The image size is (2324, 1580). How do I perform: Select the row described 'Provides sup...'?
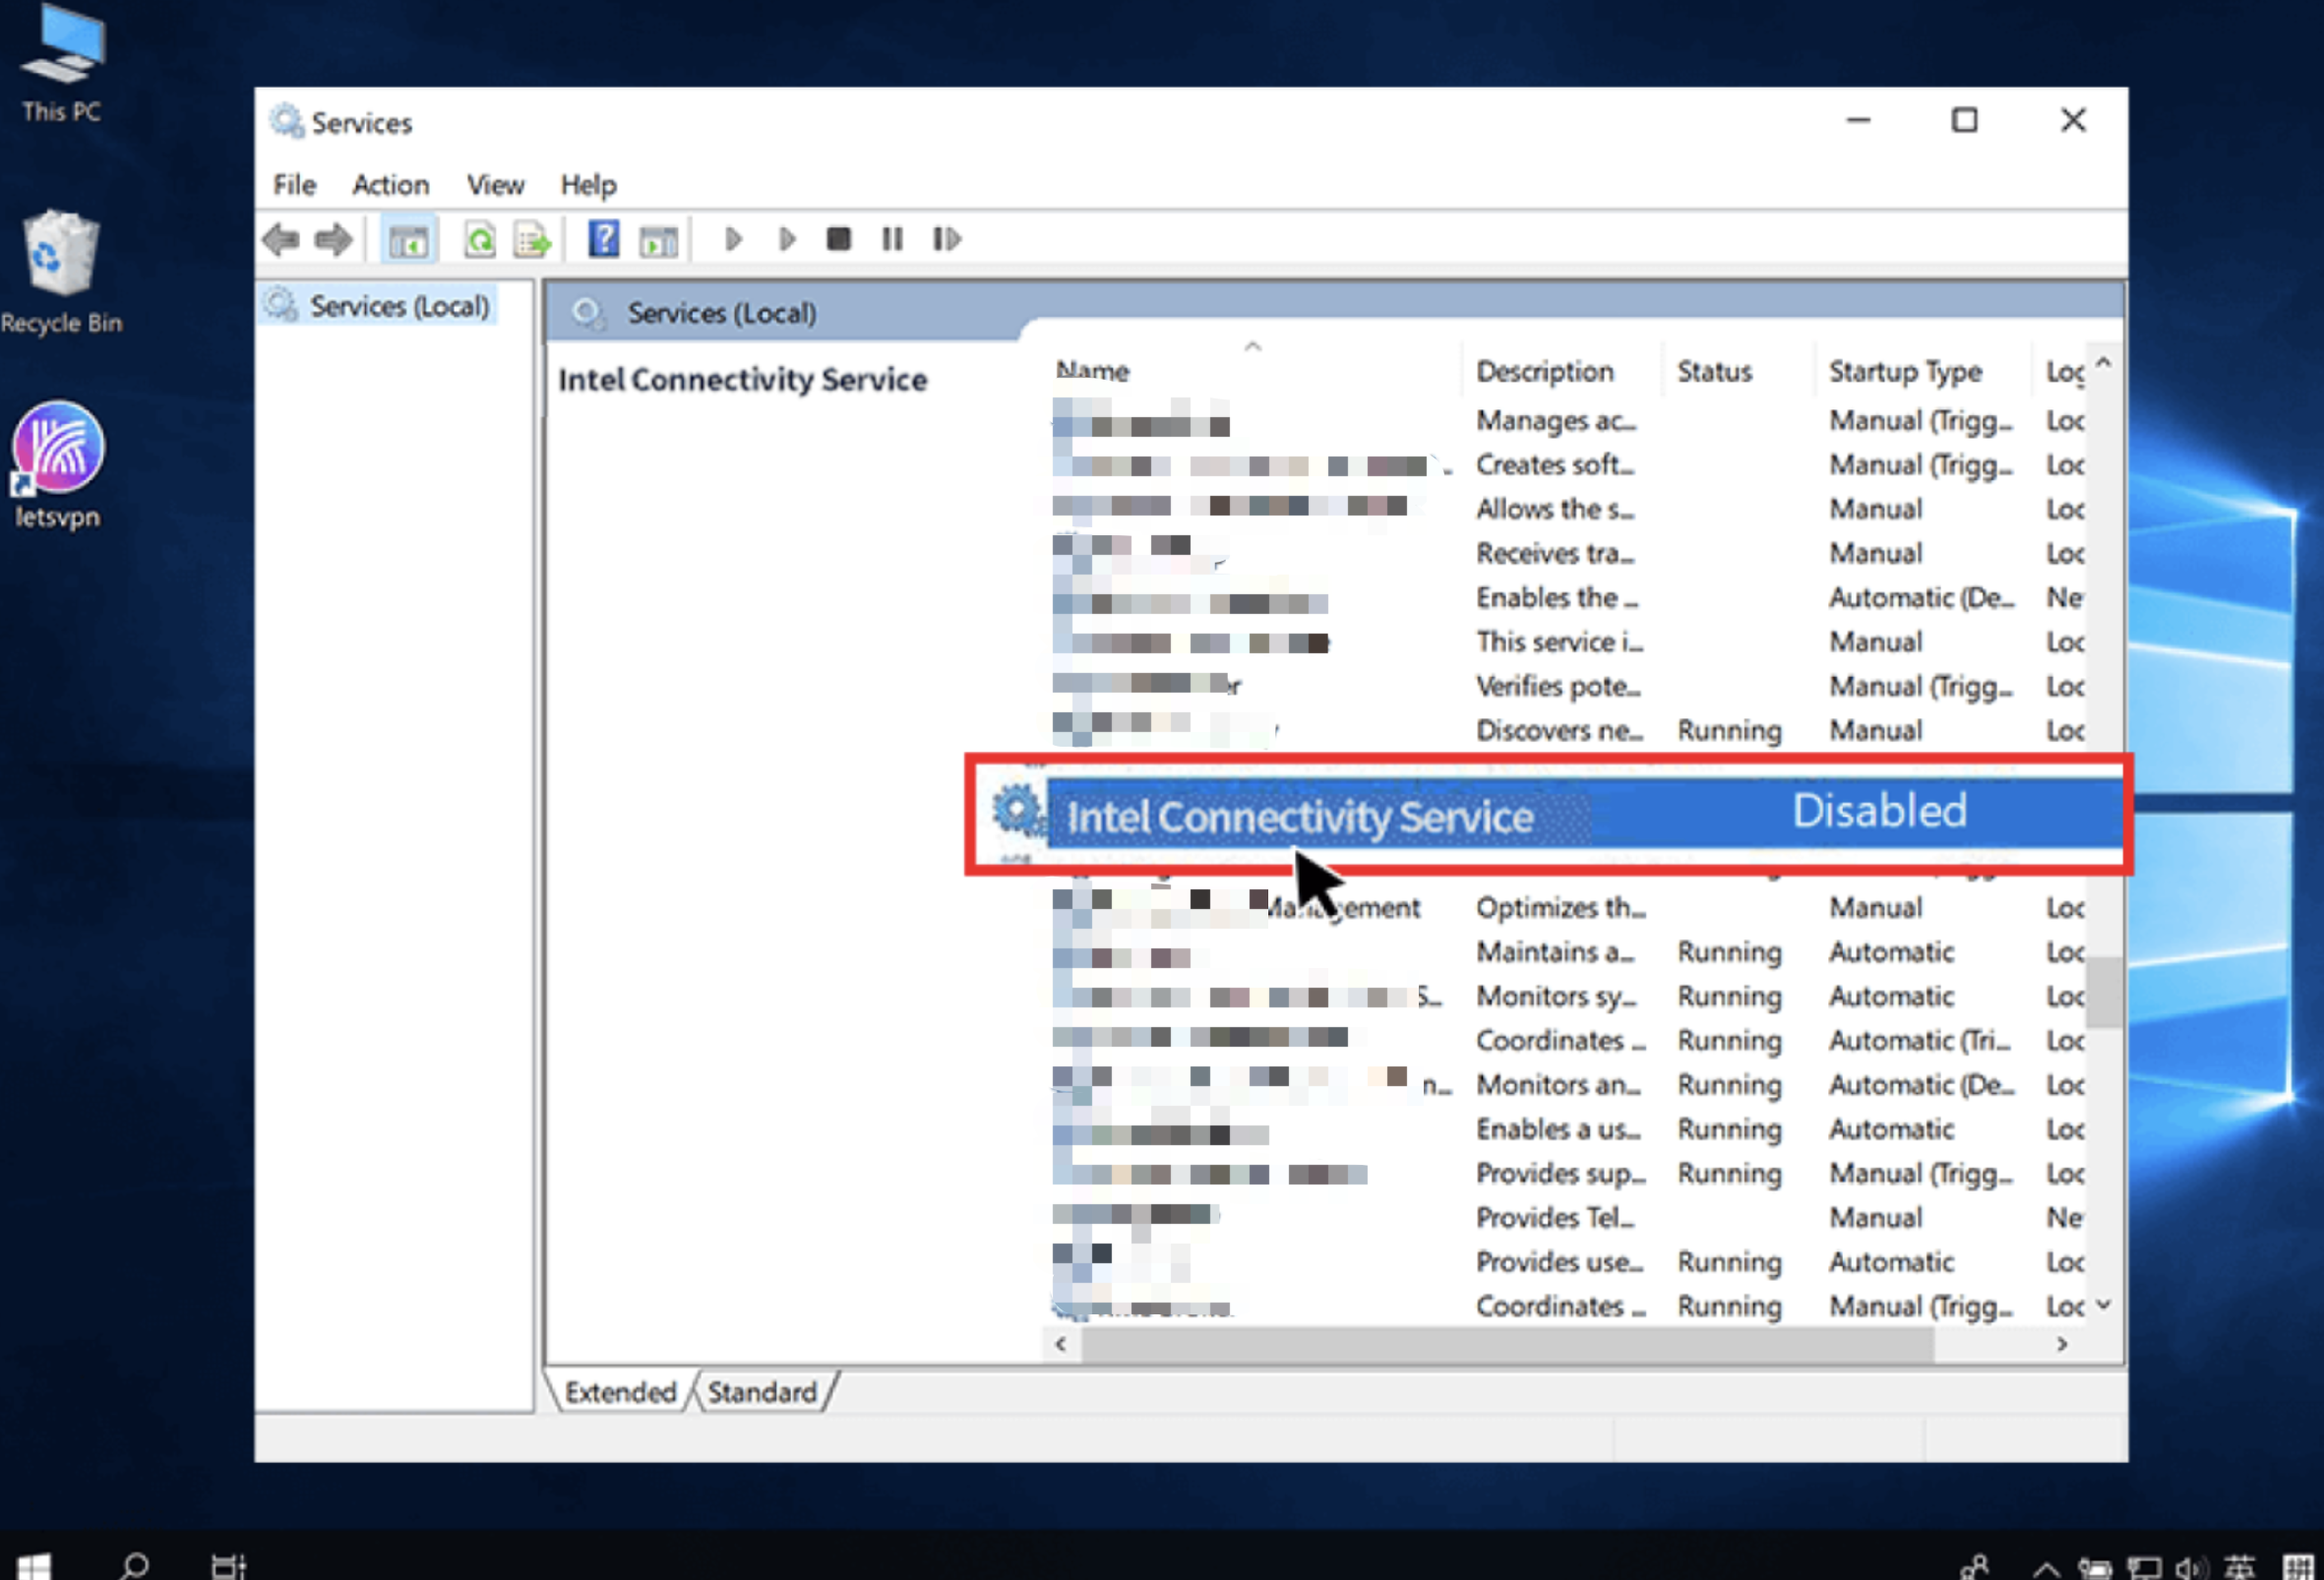tap(1568, 1173)
